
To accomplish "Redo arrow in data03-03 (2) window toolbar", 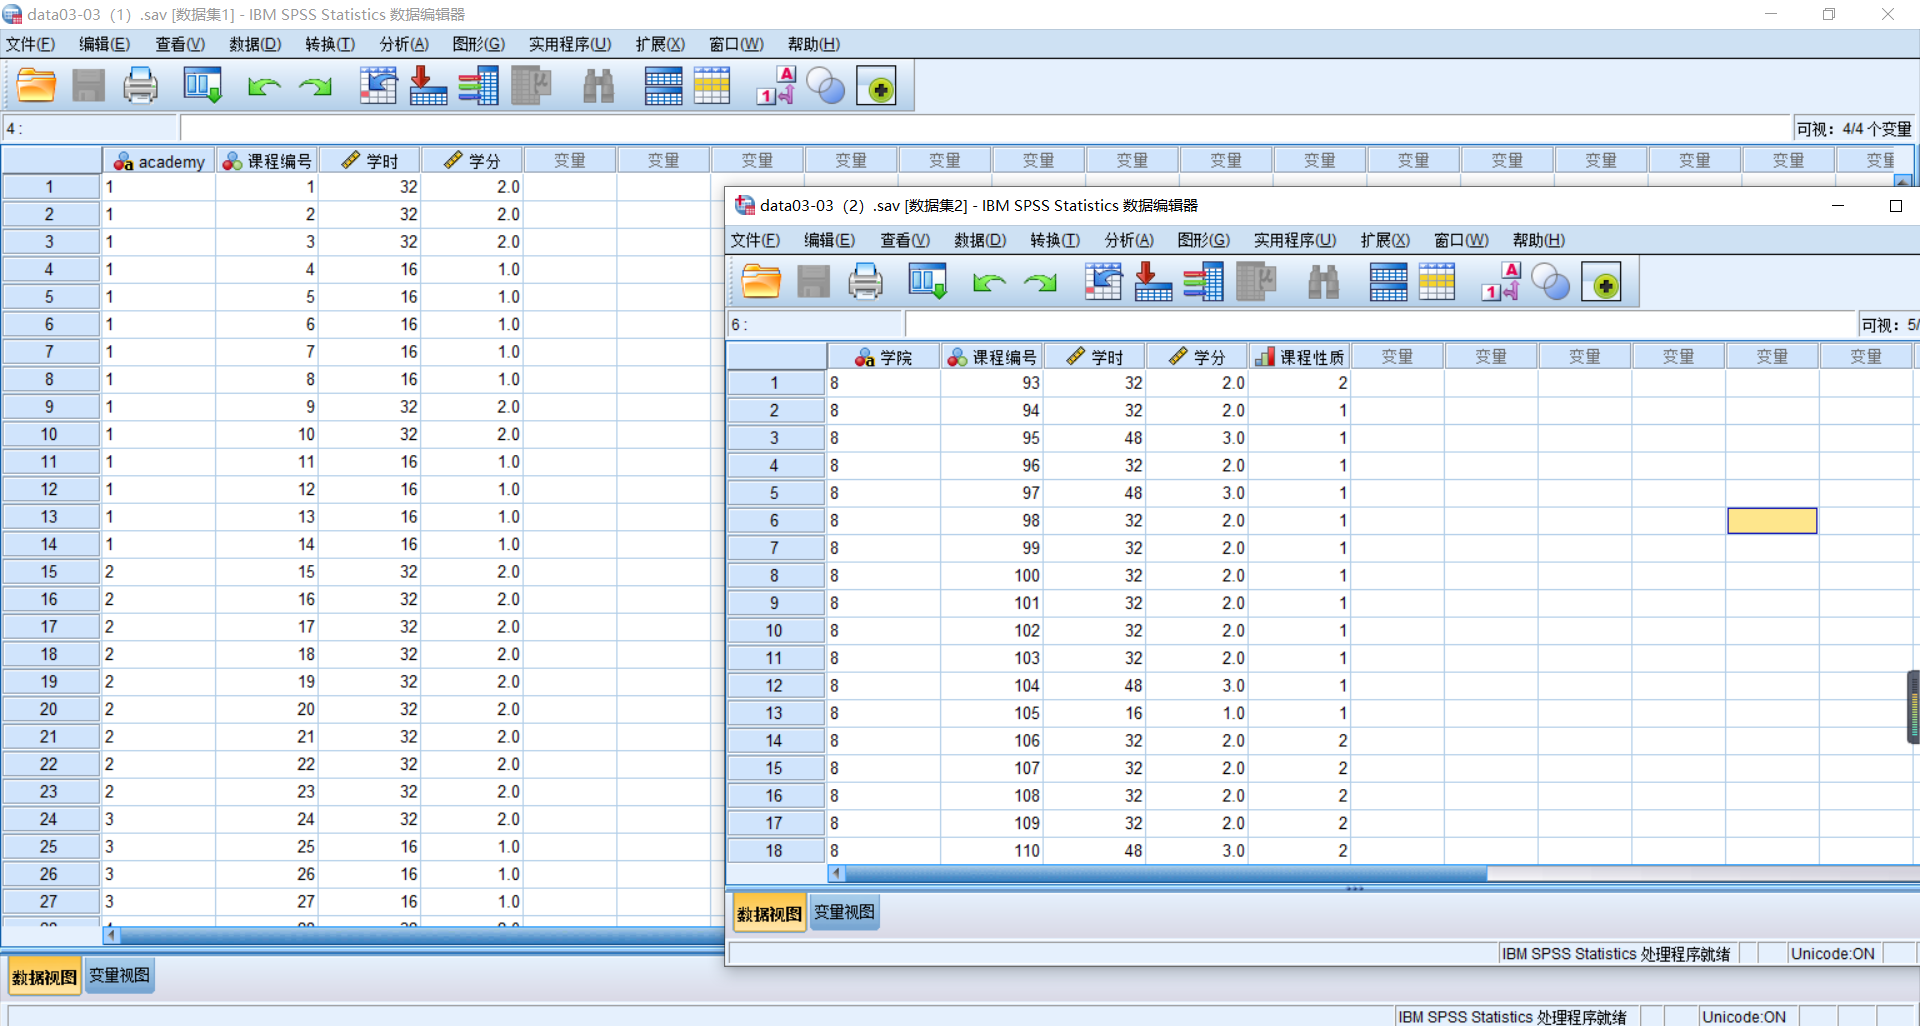I will 1041,283.
